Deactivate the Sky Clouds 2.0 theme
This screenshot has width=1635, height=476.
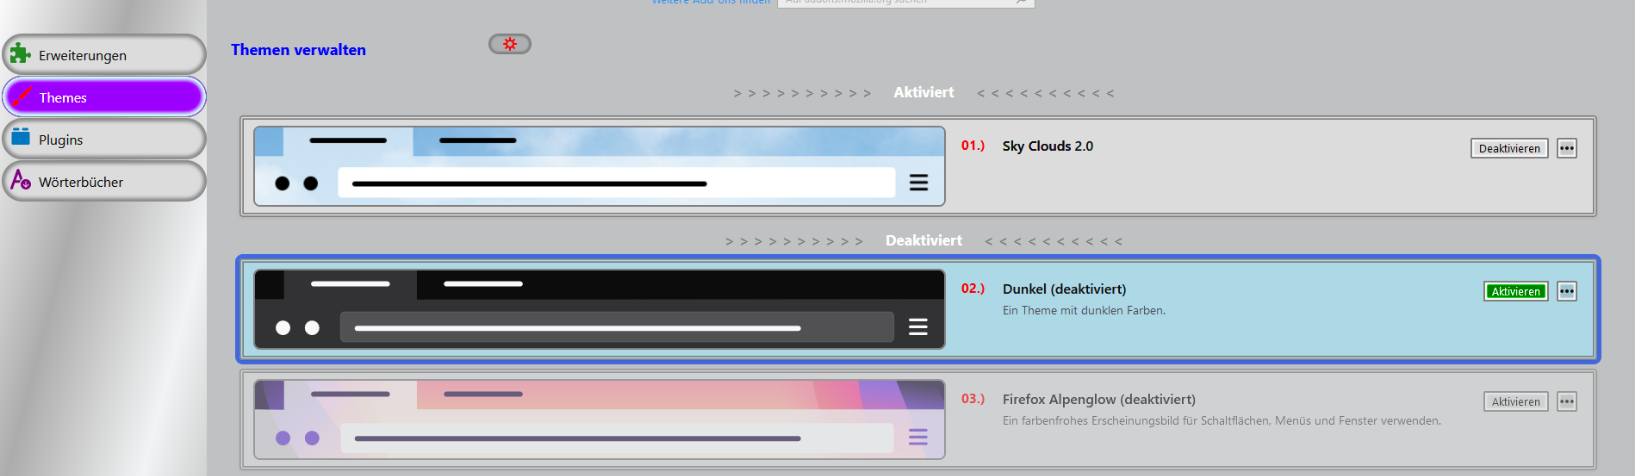[1509, 148]
